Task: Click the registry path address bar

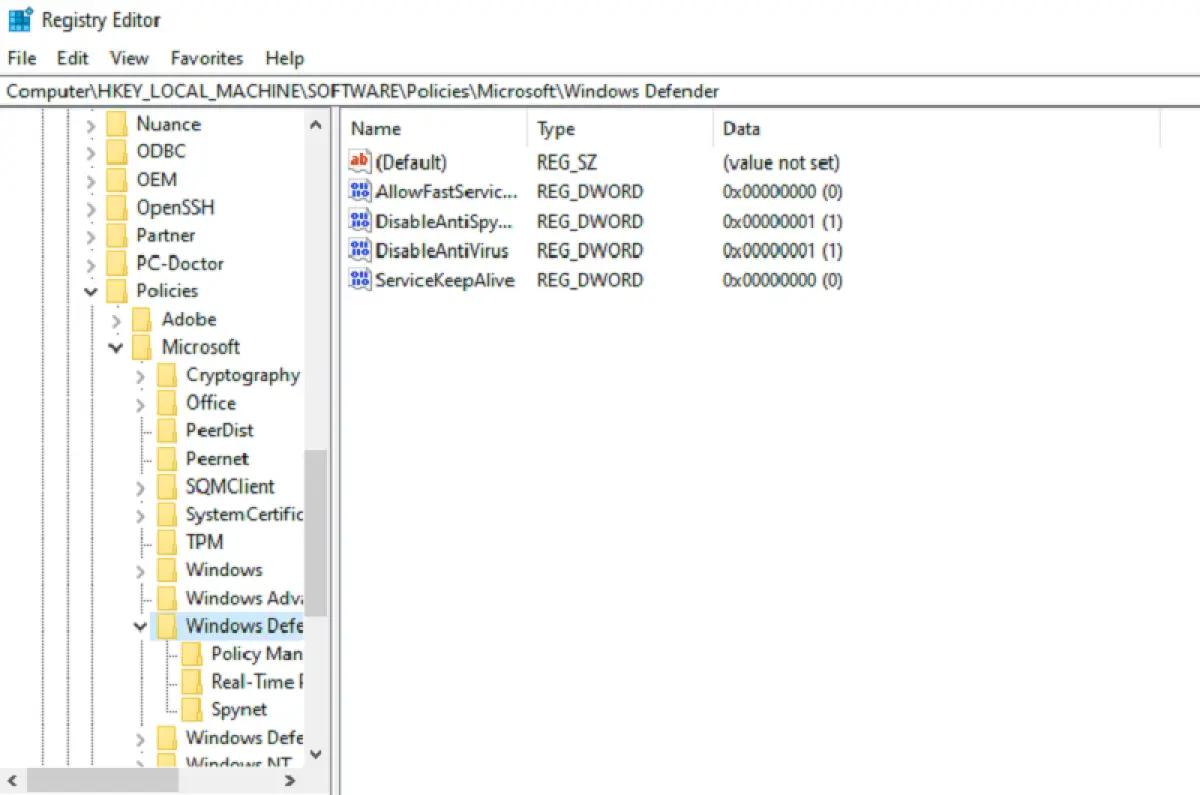Action: click(600, 91)
